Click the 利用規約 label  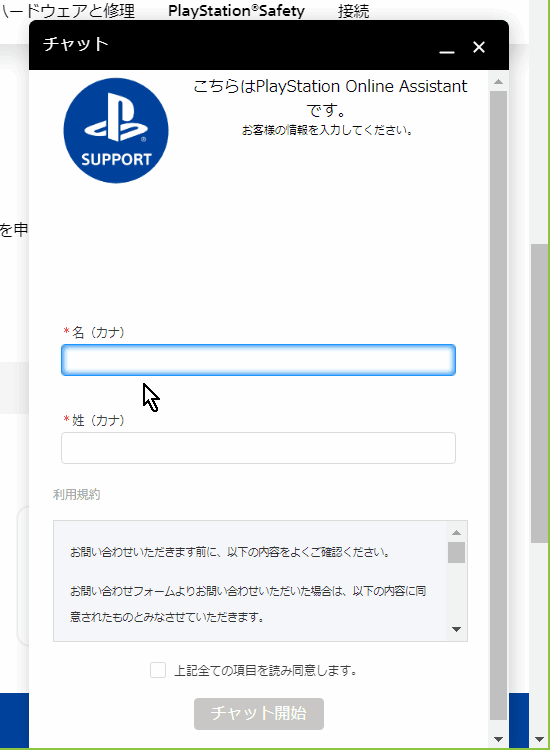[x=77, y=494]
